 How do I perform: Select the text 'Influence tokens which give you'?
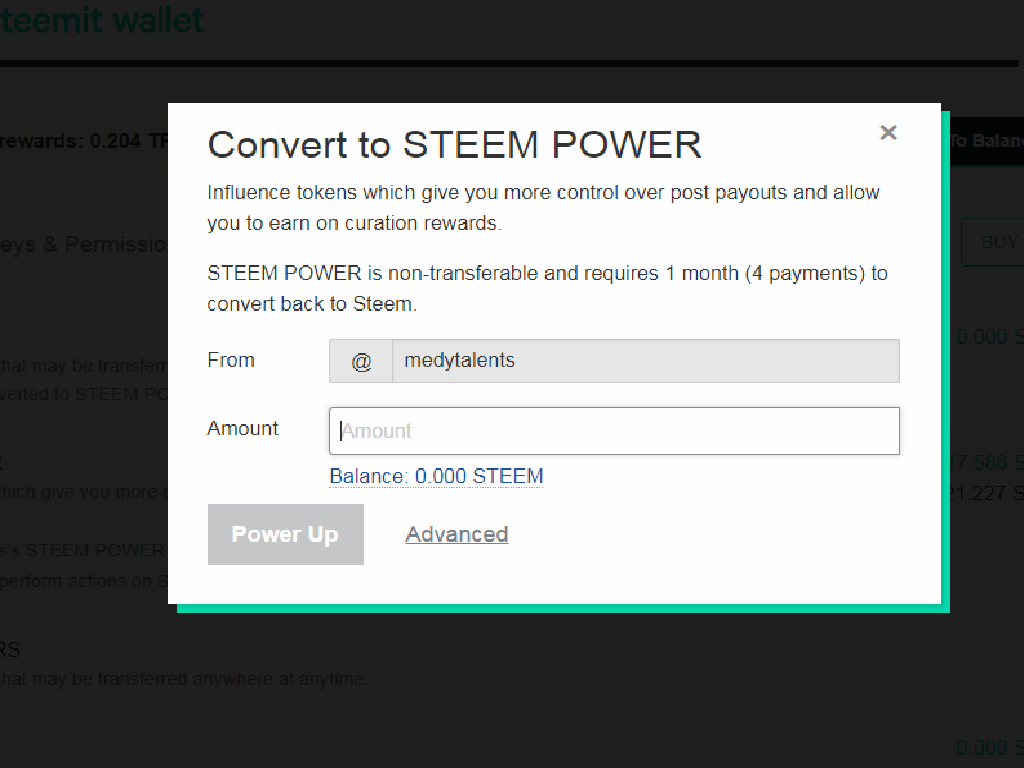pos(353,193)
